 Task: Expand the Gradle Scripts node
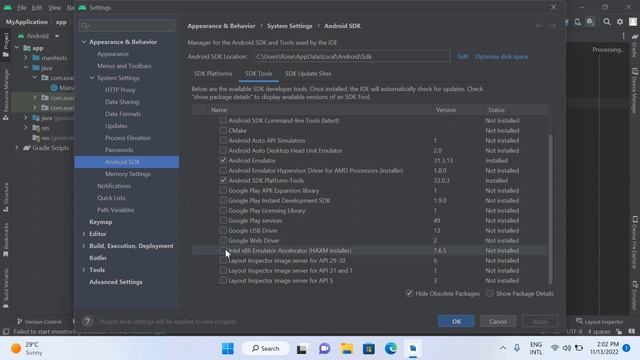pos(17,148)
